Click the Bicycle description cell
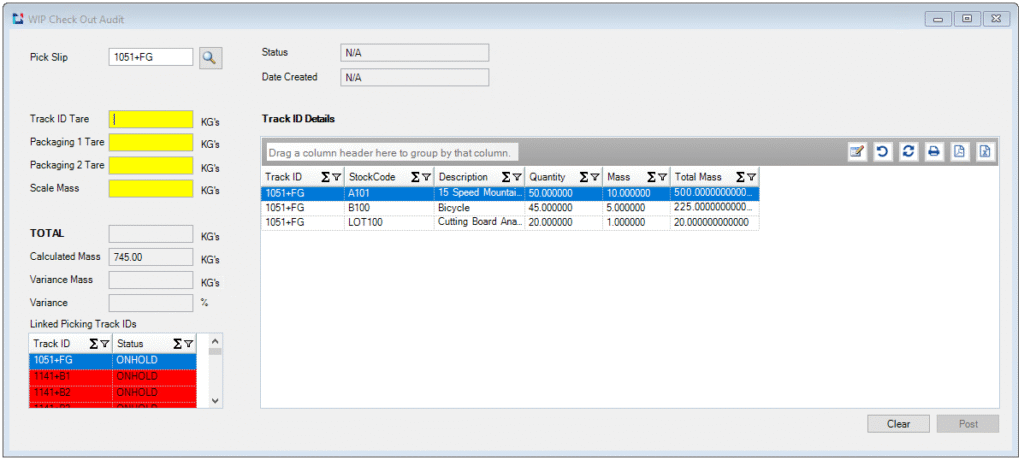 point(480,208)
